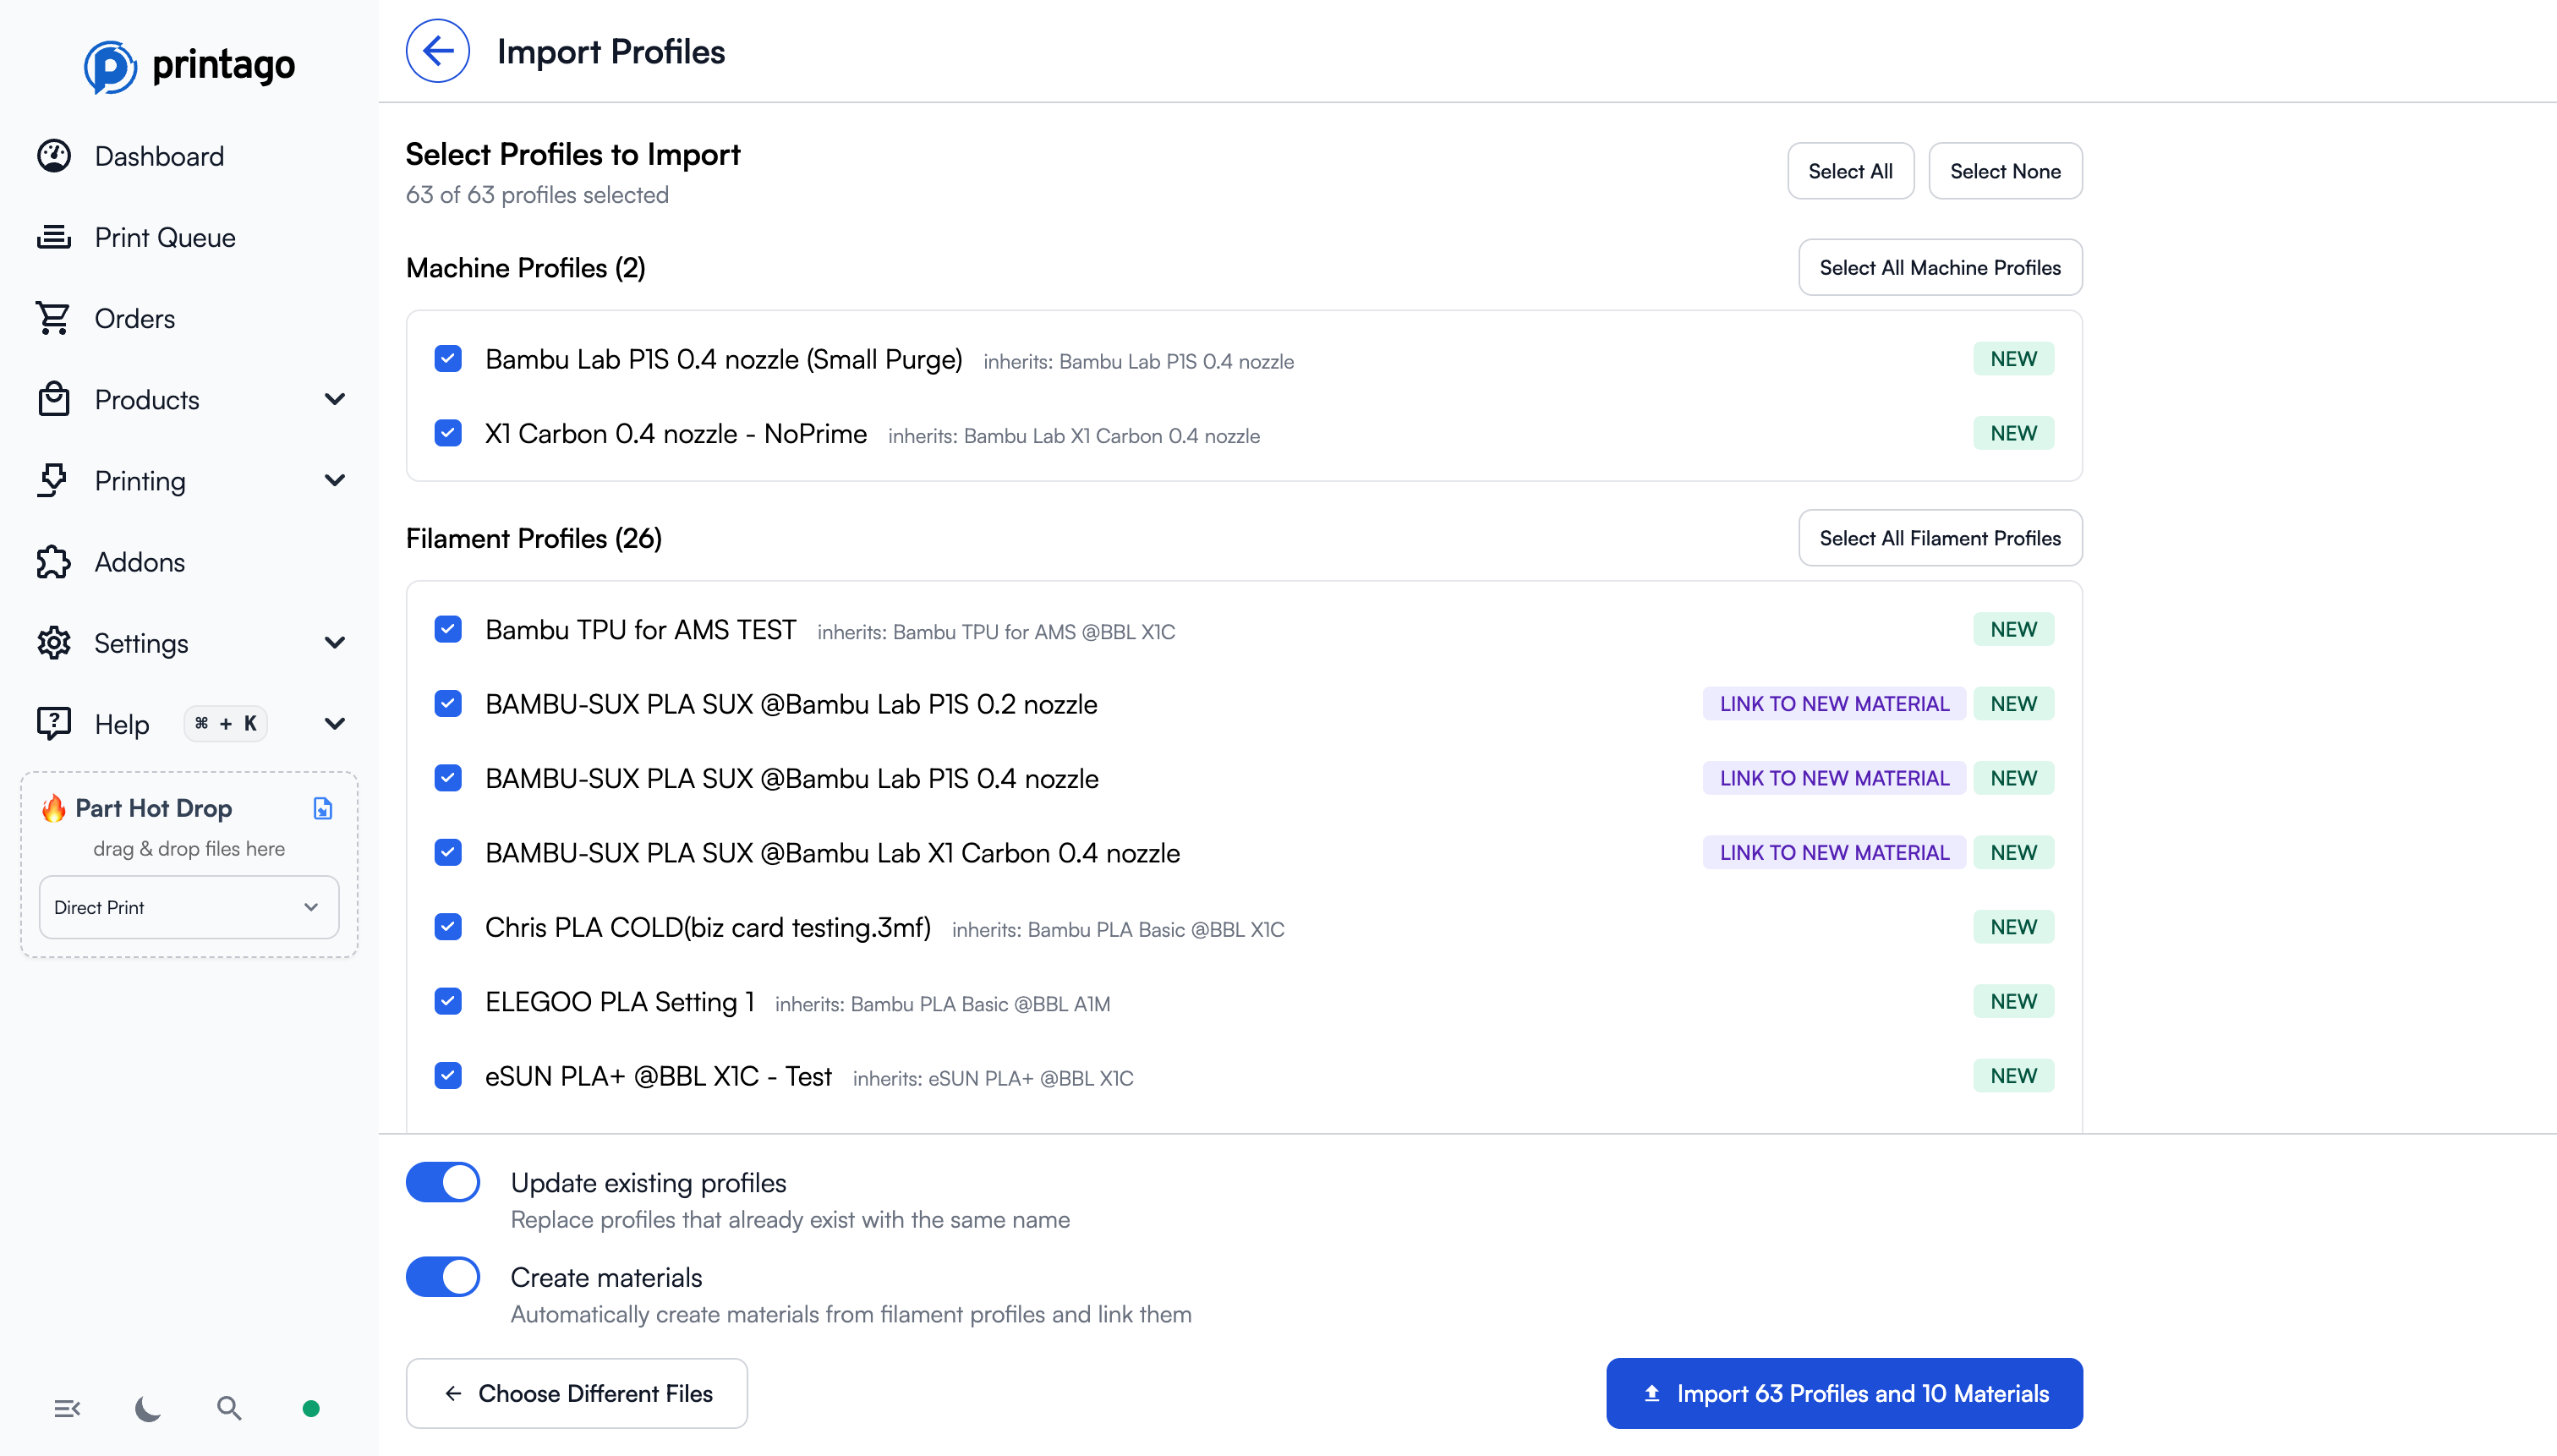
Task: Expand the Products section
Action: [x=335, y=399]
